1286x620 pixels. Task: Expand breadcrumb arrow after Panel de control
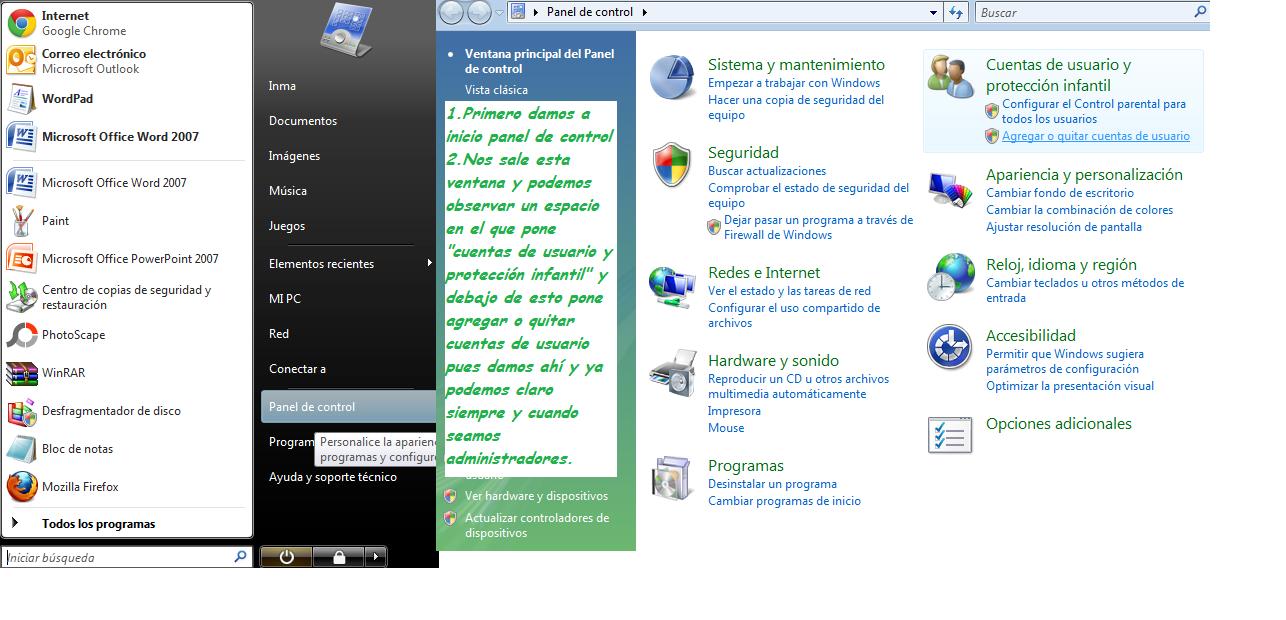coord(645,12)
